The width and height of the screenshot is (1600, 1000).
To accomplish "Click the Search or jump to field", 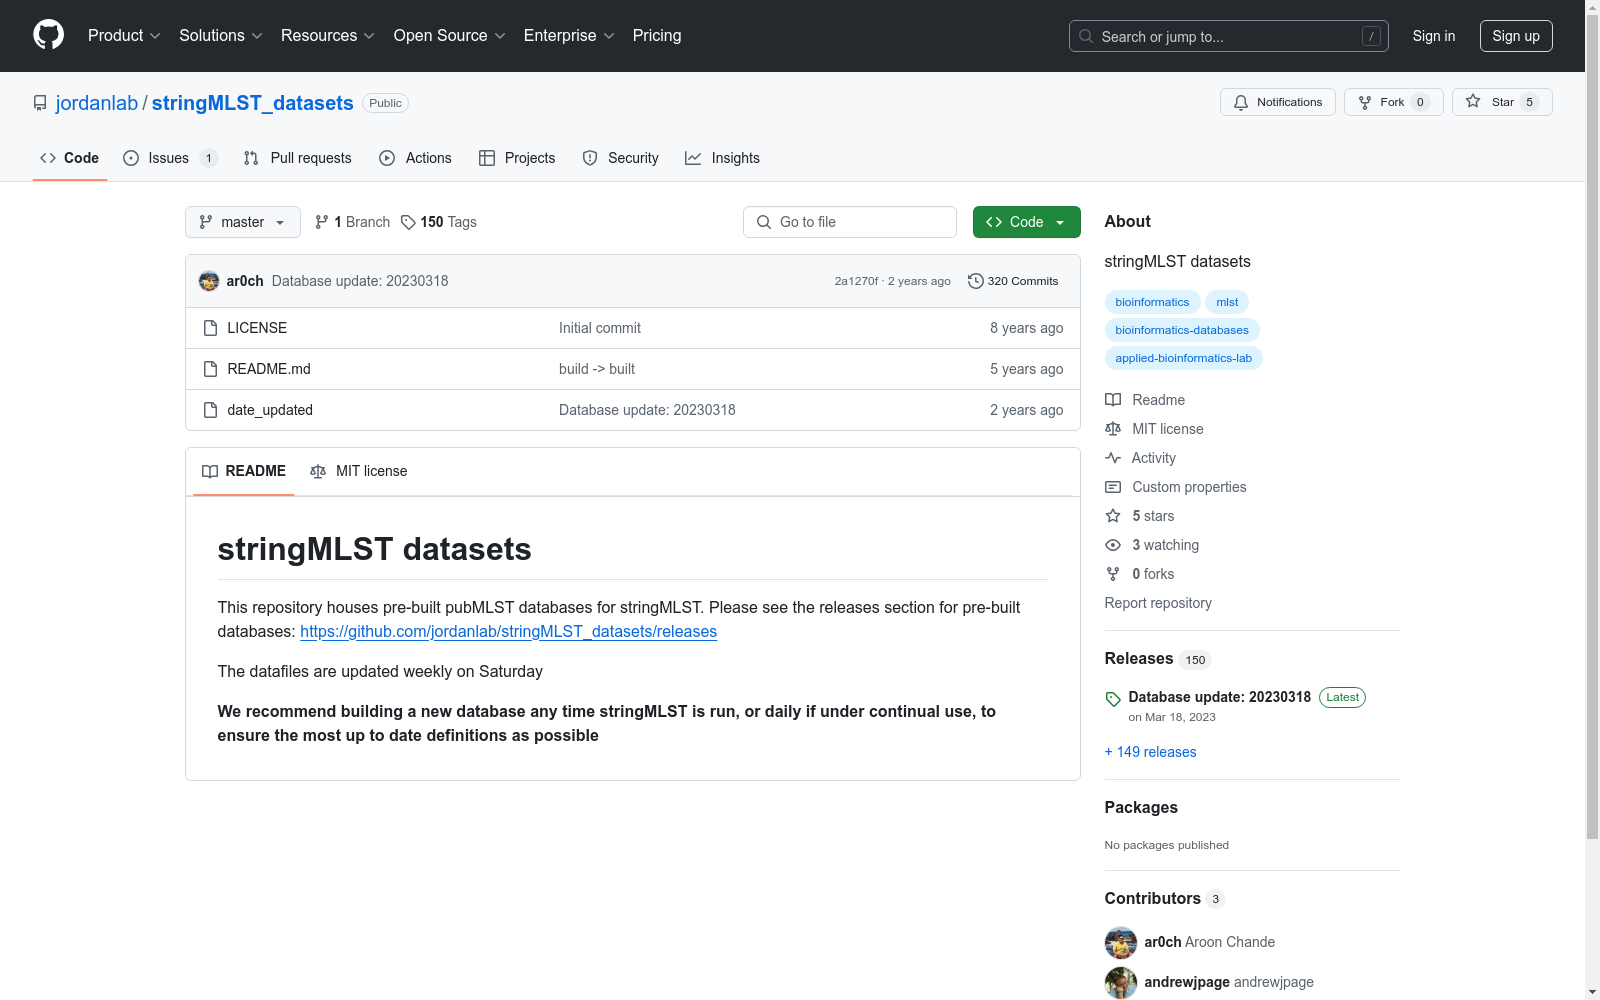I will pyautogui.click(x=1229, y=36).
